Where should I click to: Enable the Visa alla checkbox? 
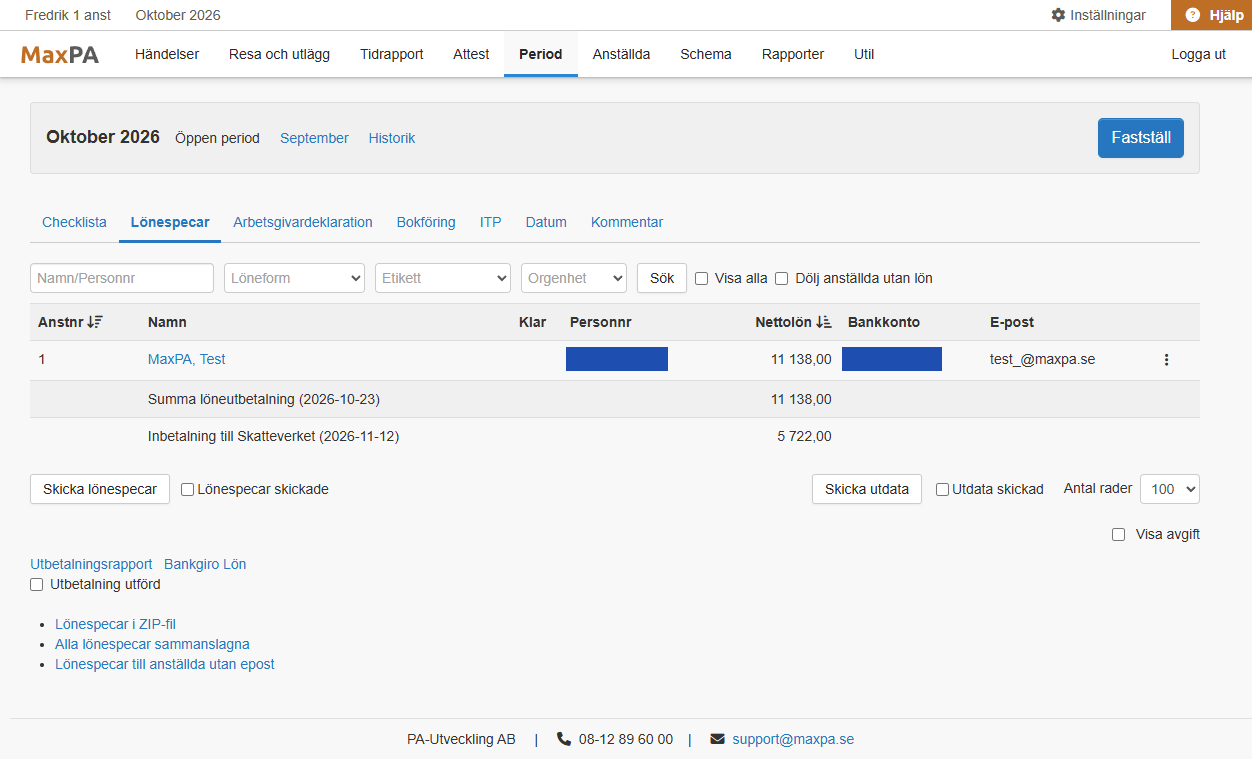(702, 279)
